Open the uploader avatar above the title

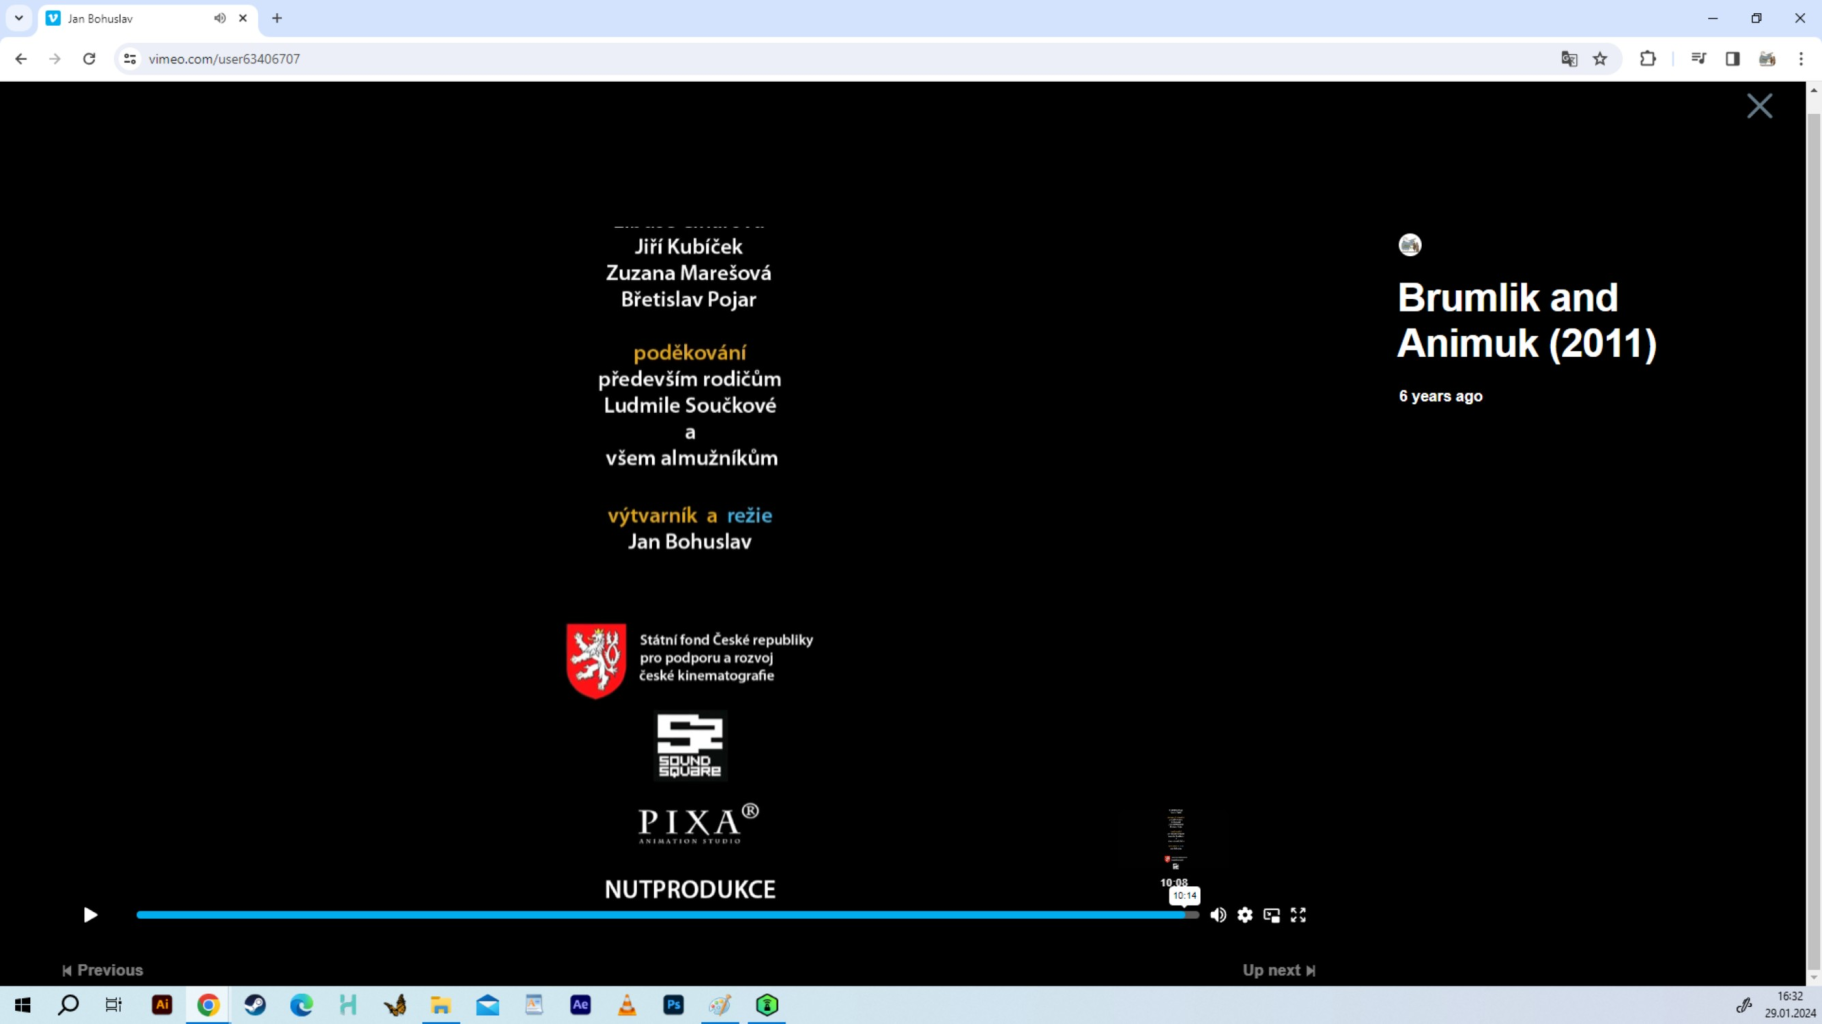point(1410,245)
